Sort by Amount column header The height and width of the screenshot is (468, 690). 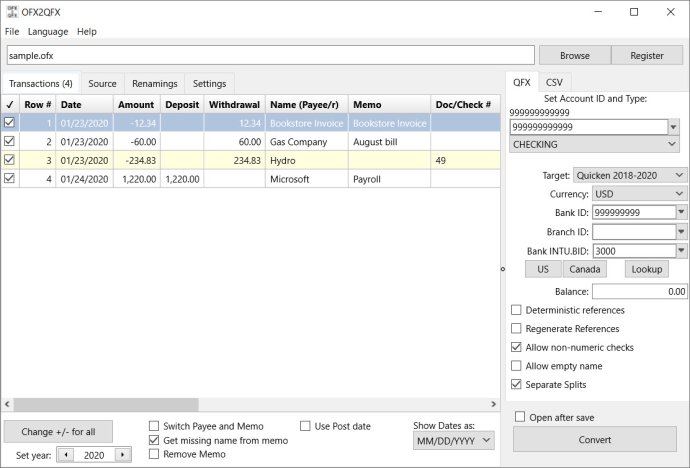(x=137, y=105)
